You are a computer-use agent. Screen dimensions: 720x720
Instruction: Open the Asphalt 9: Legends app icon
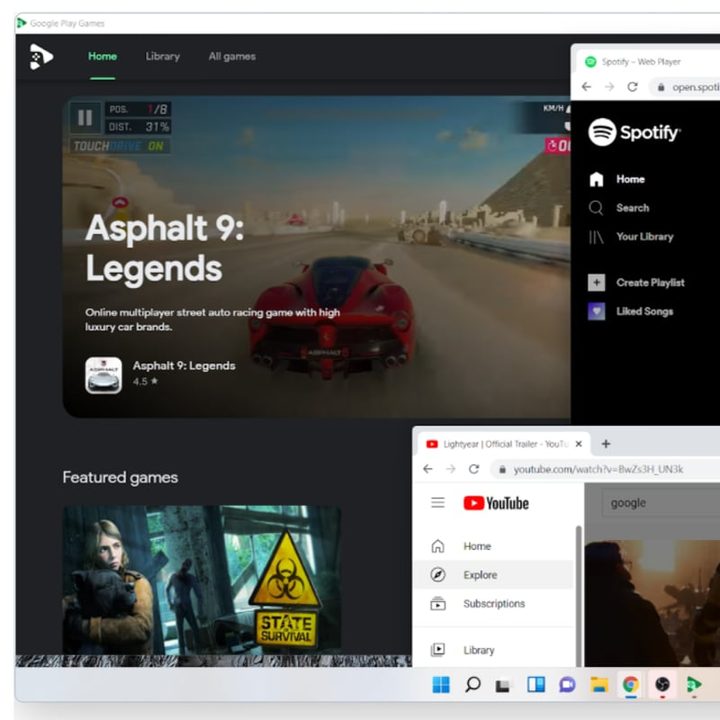coord(104,375)
